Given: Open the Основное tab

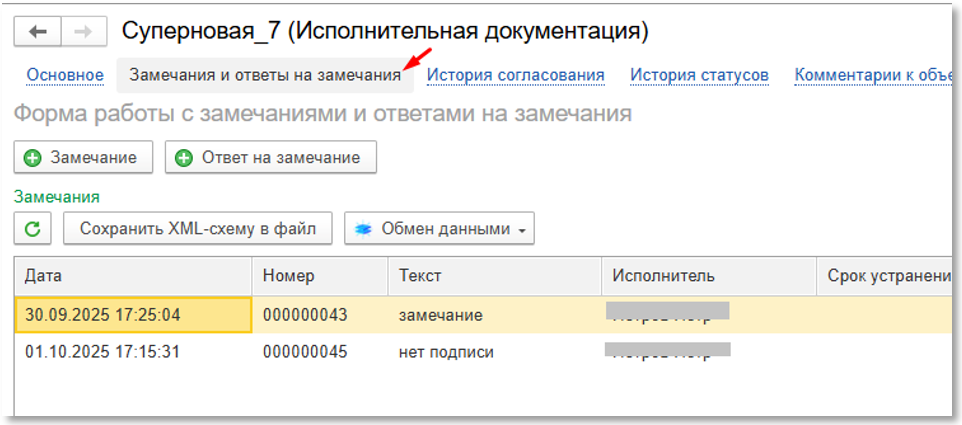Looking at the screenshot, I should (65, 75).
